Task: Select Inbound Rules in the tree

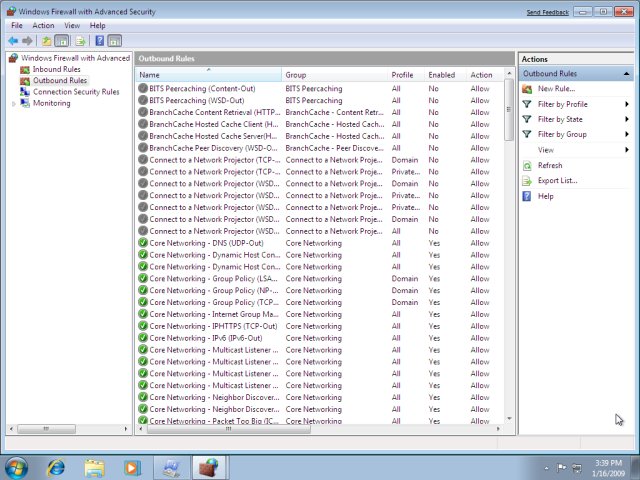Action: [x=57, y=69]
